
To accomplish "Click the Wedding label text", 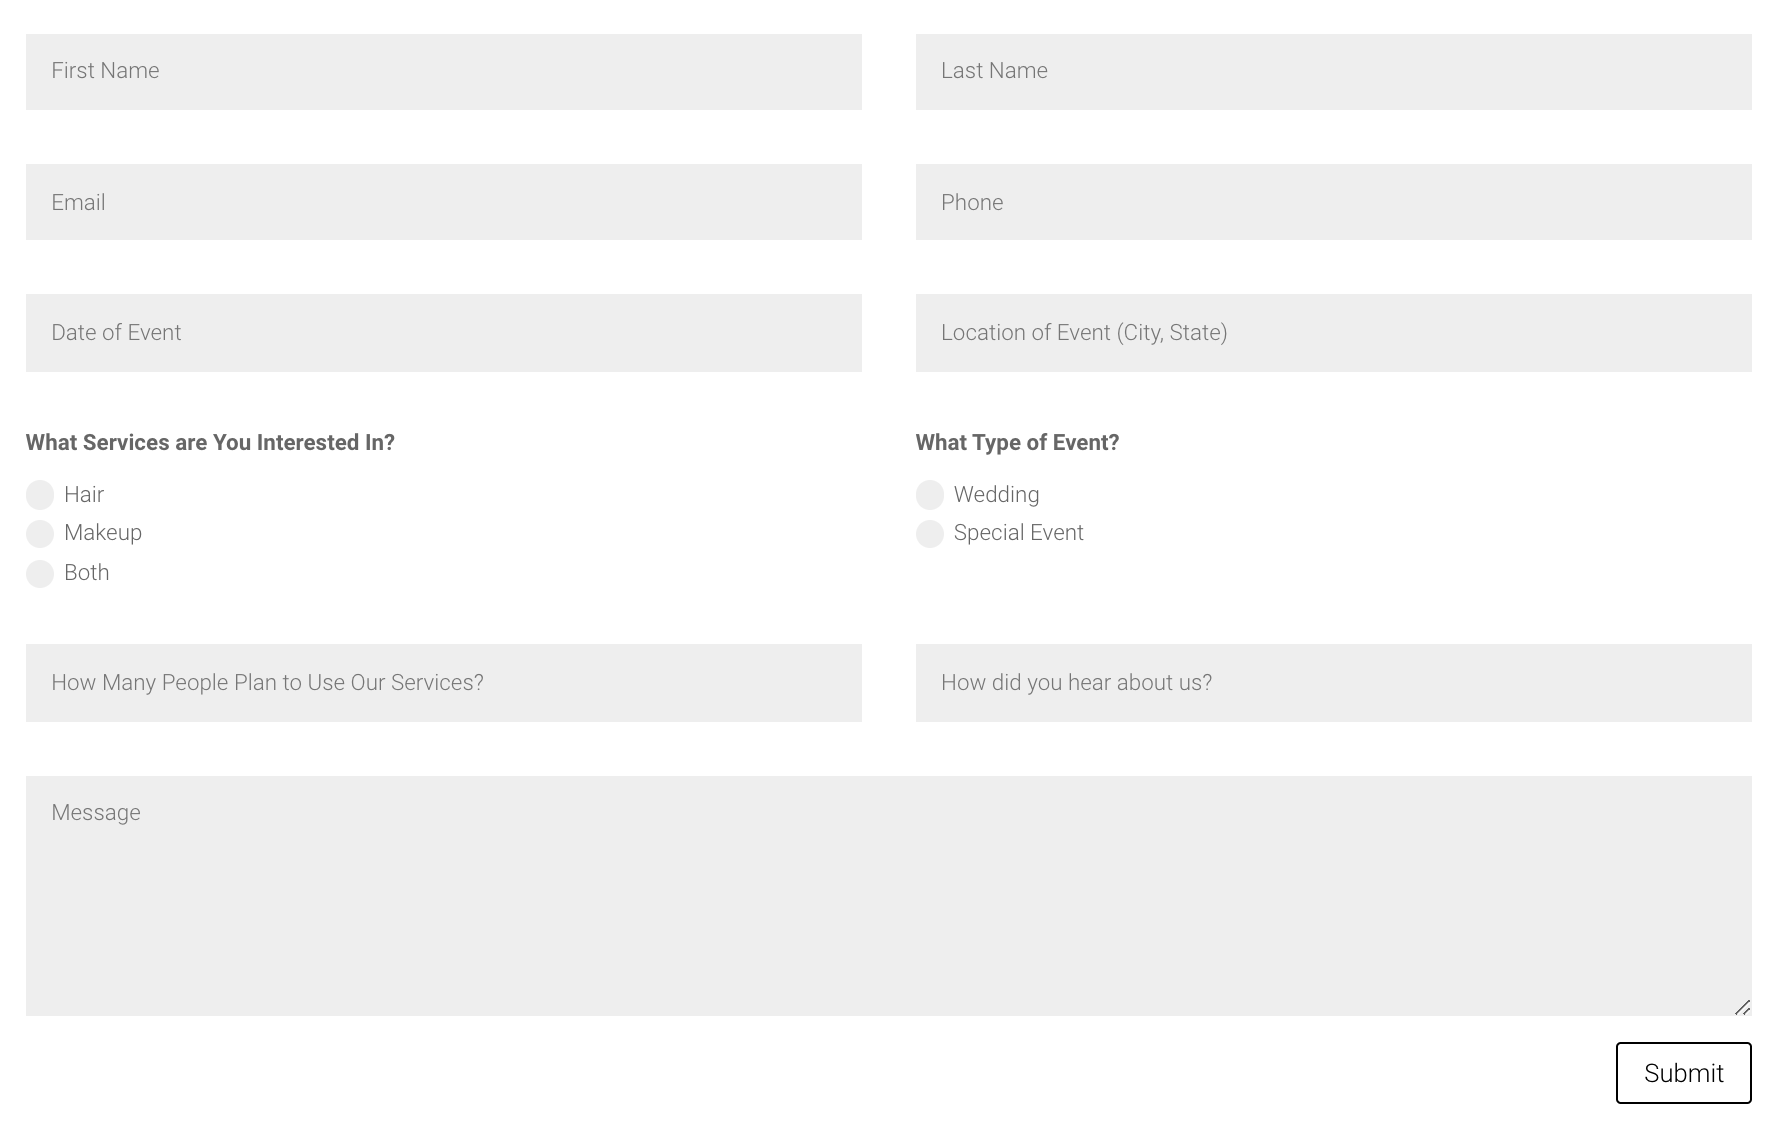I will coord(996,495).
